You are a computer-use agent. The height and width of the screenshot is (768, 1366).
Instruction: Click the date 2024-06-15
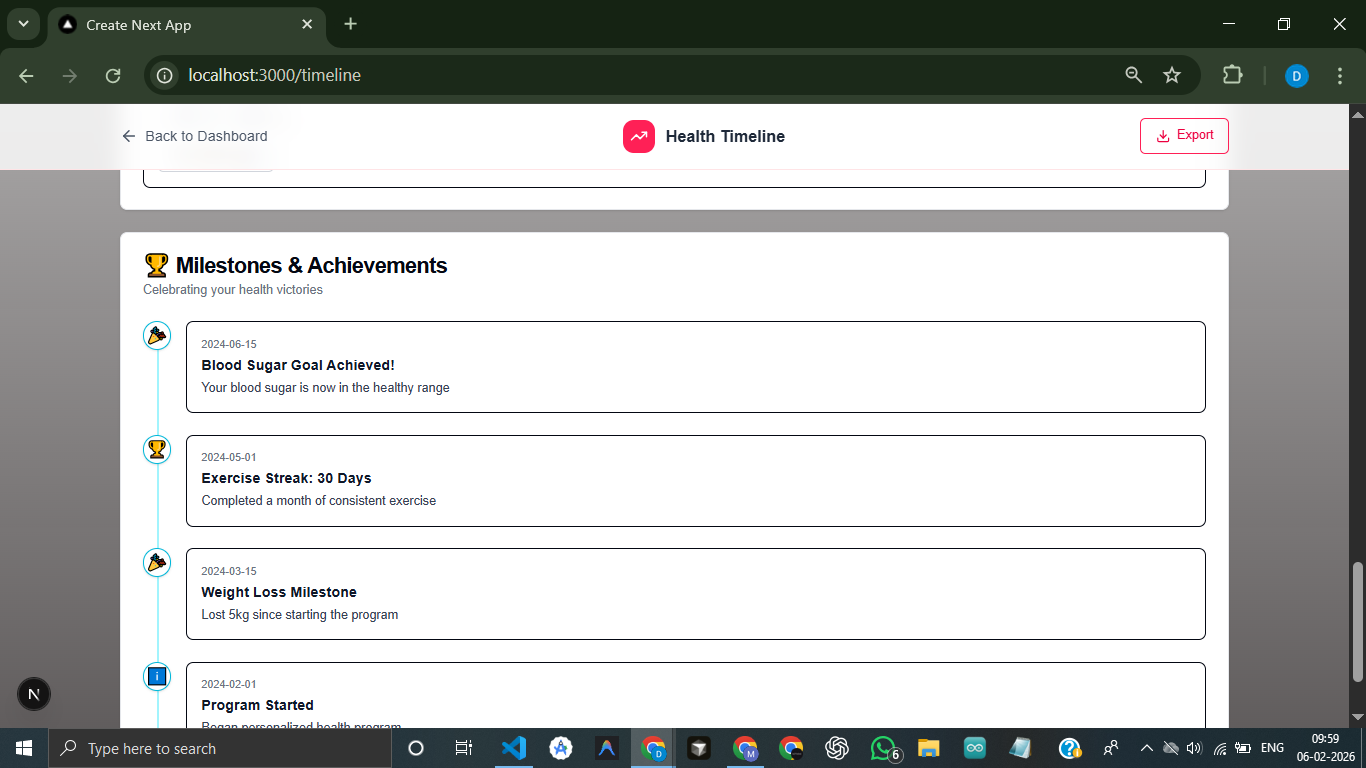229,344
